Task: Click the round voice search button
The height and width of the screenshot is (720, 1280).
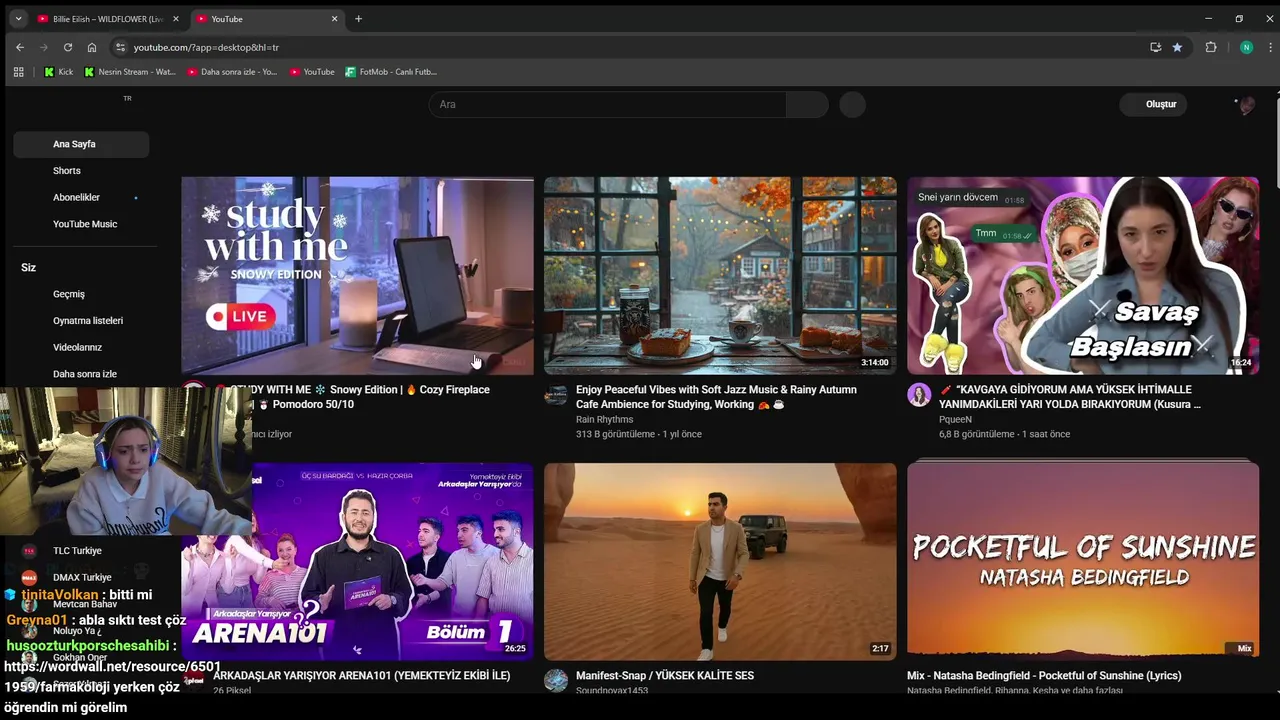Action: tap(852, 104)
